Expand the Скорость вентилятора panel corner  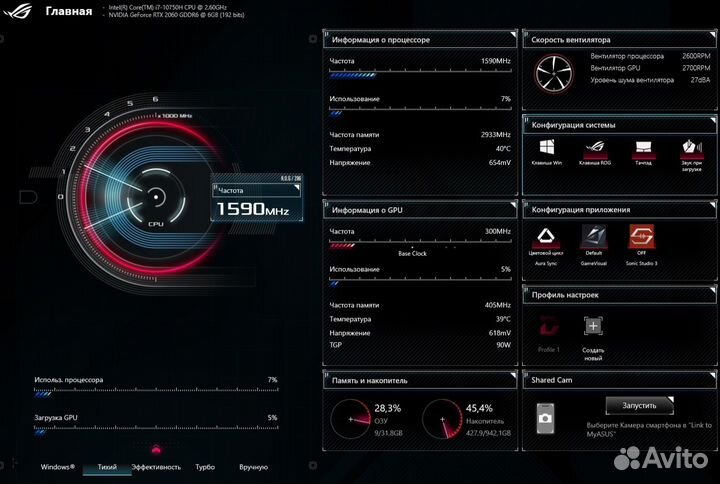click(x=712, y=34)
